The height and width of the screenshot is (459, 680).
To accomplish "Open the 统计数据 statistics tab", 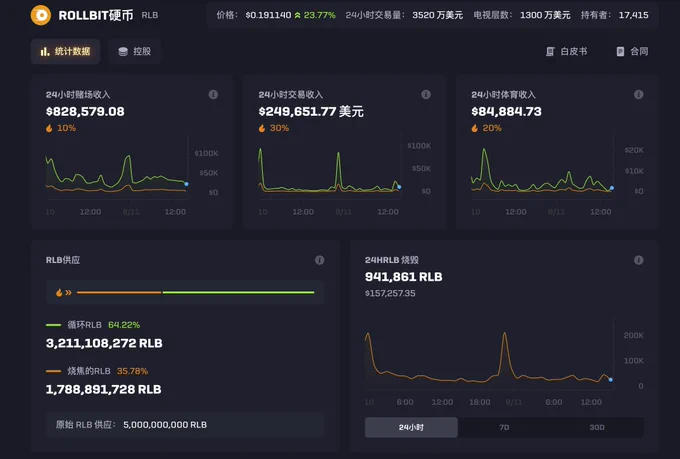I will pos(65,51).
